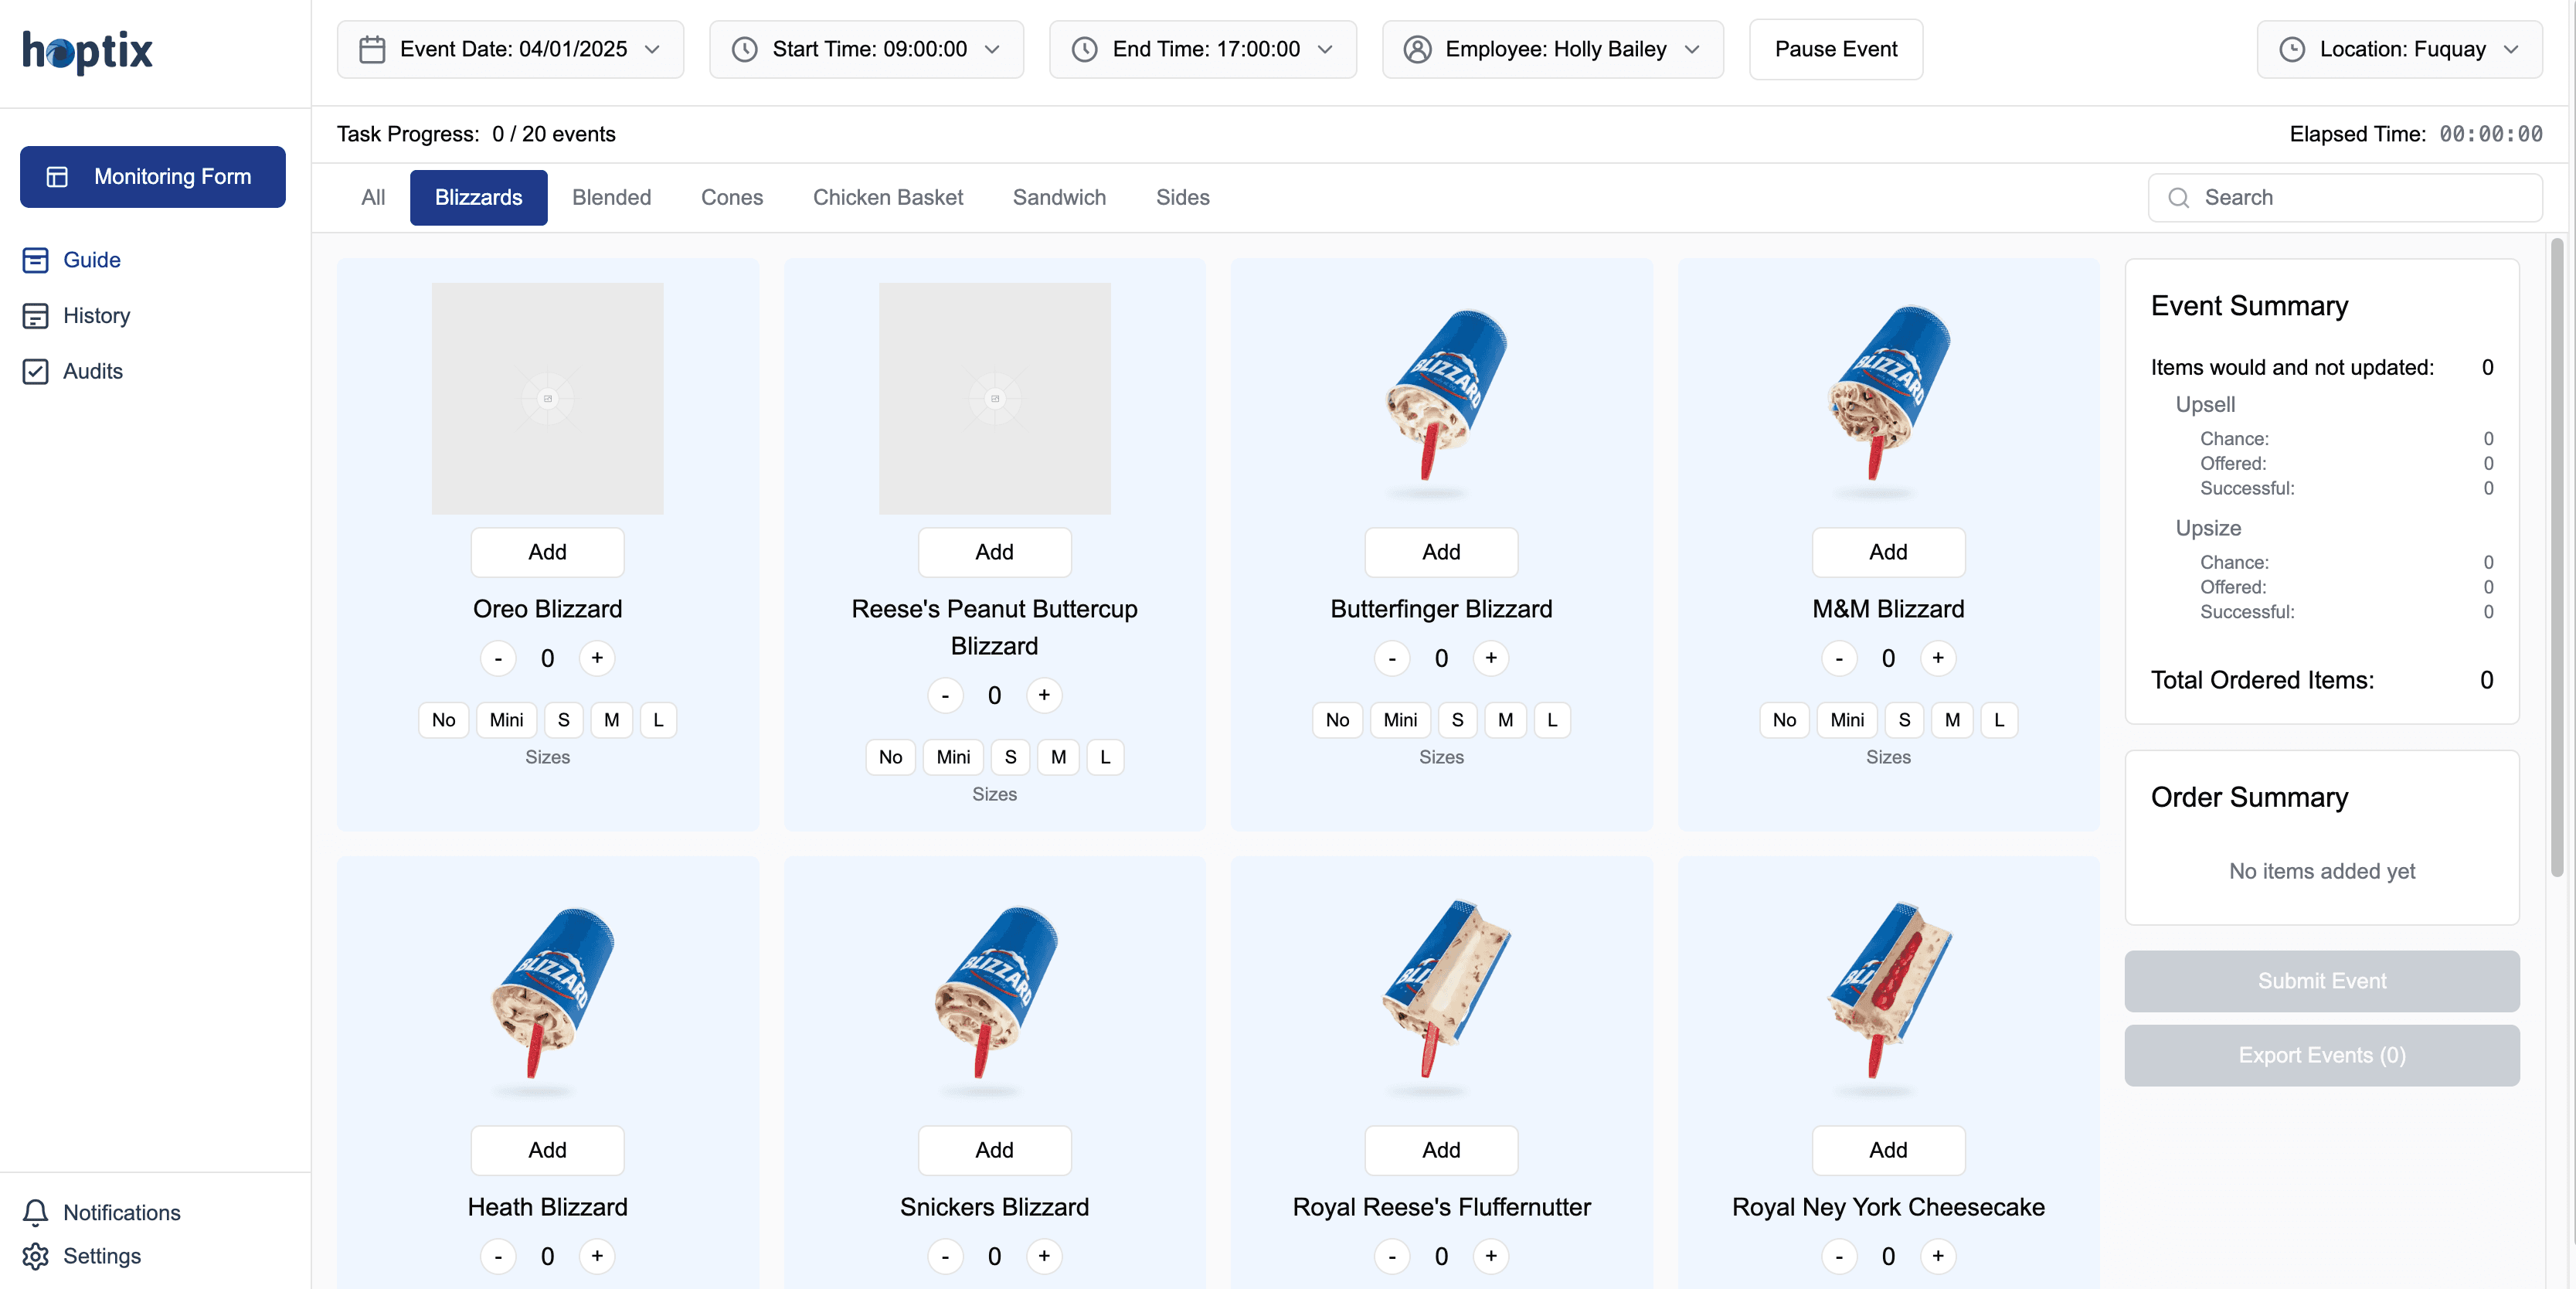
Task: Open the Employee Holly Bailey dropdown
Action: click(1553, 49)
